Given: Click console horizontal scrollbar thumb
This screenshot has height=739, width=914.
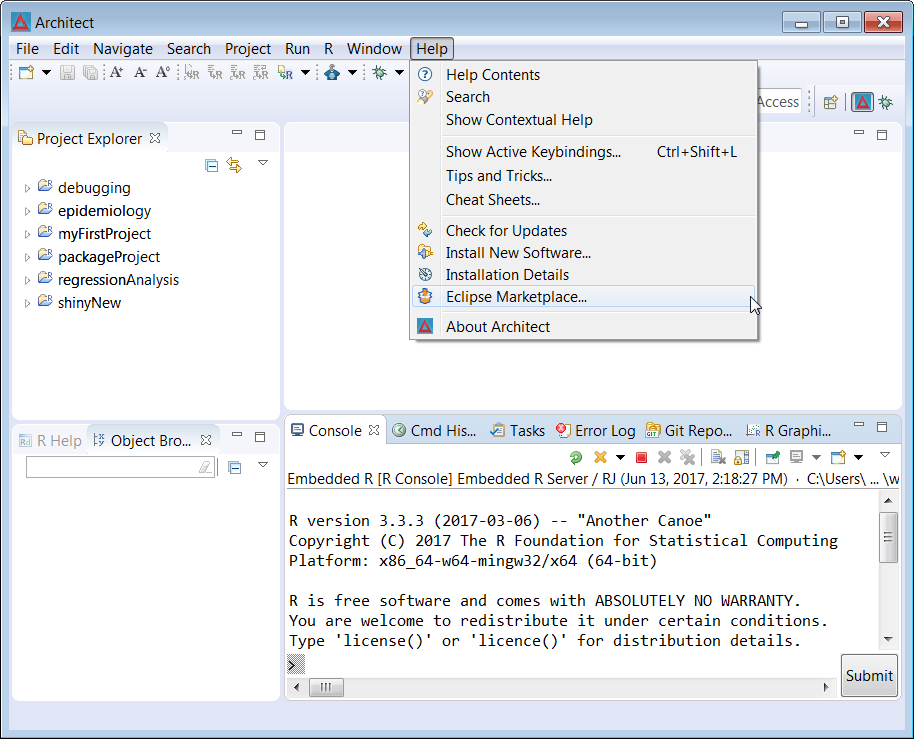Looking at the screenshot, I should pyautogui.click(x=326, y=688).
